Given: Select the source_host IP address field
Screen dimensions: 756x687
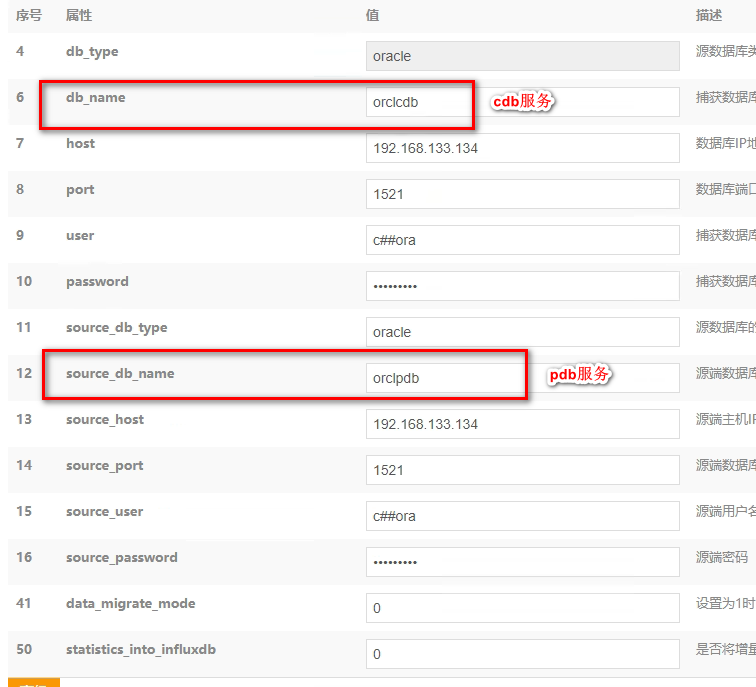Looking at the screenshot, I should [522, 424].
